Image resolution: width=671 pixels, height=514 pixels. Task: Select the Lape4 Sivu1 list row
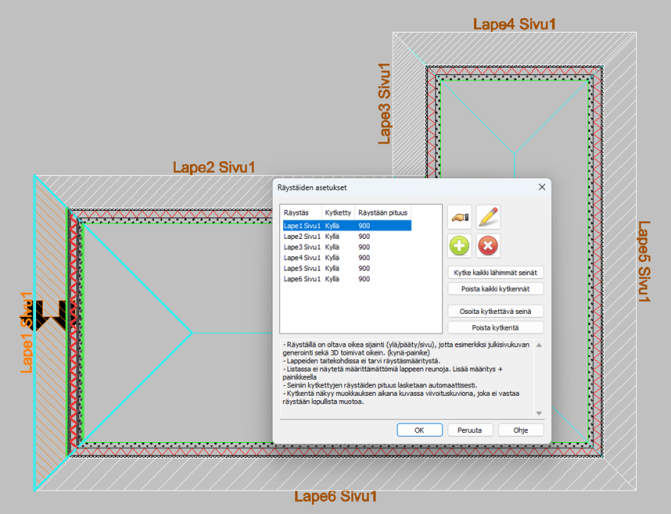pyautogui.click(x=346, y=258)
